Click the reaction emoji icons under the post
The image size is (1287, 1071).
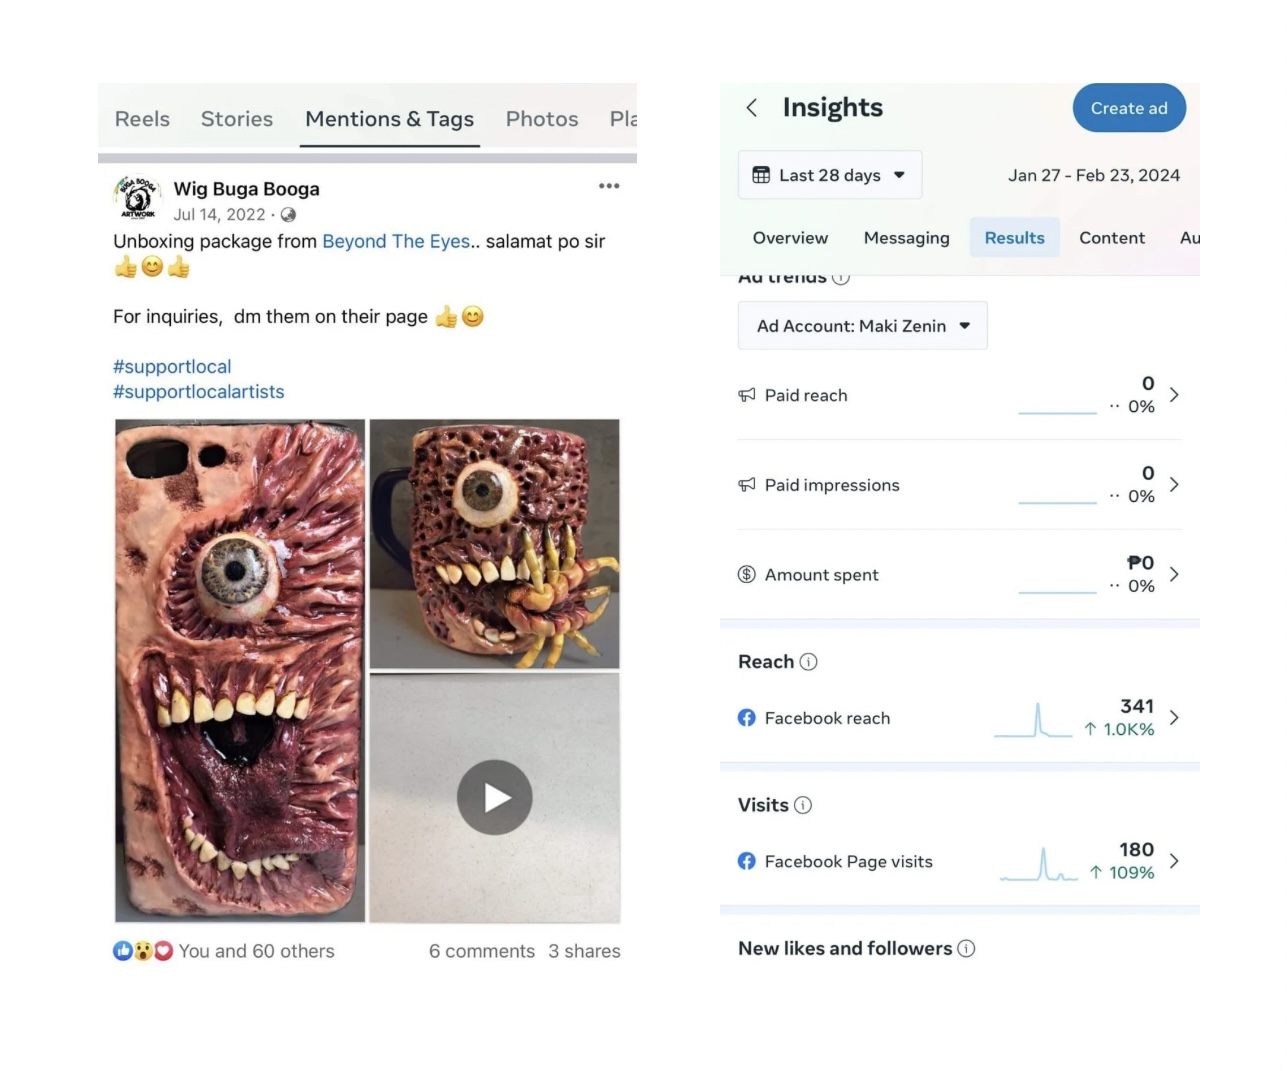143,951
